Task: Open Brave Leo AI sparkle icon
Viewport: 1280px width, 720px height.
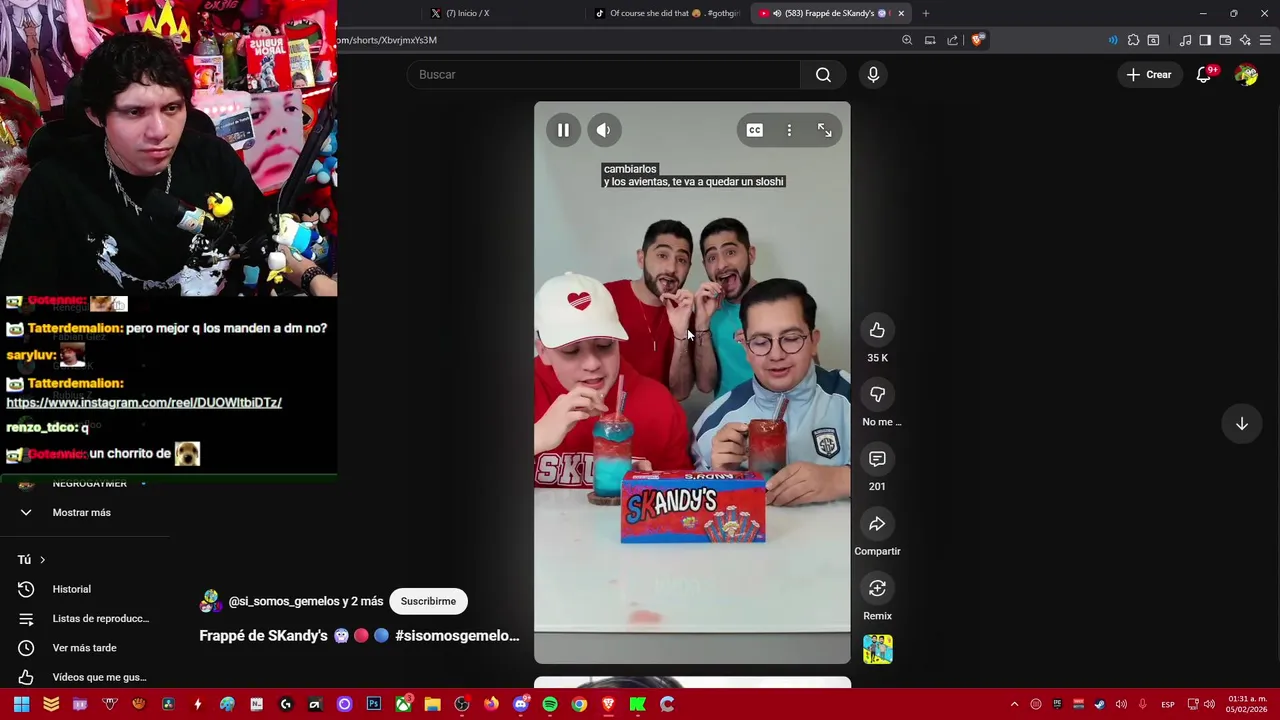Action: 1245,40
